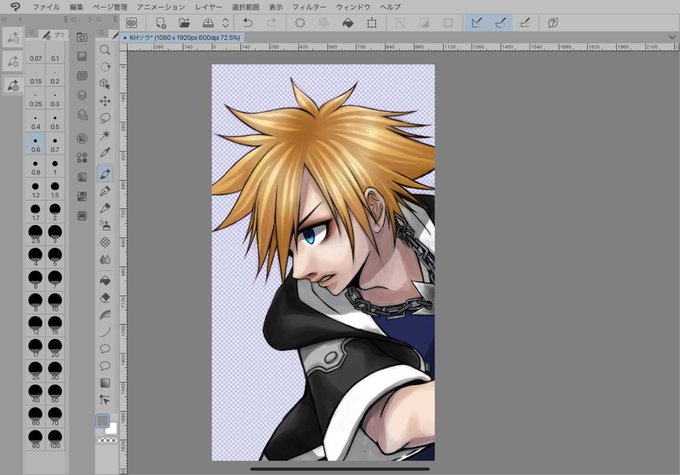Choose brush size 0.6
Screen dimensions: 680x475
(36, 144)
